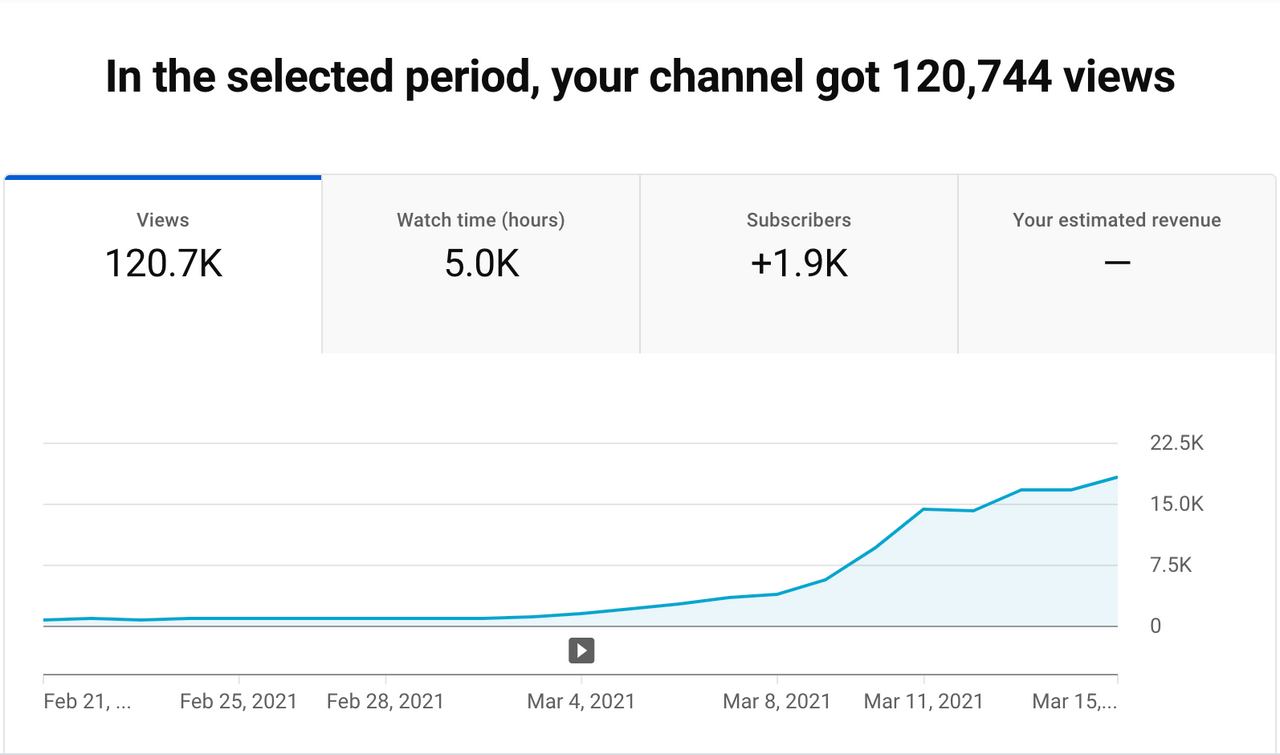Image resolution: width=1280 pixels, height=755 pixels.
Task: Click the headline showing 120,744 views
Action: coord(639,75)
